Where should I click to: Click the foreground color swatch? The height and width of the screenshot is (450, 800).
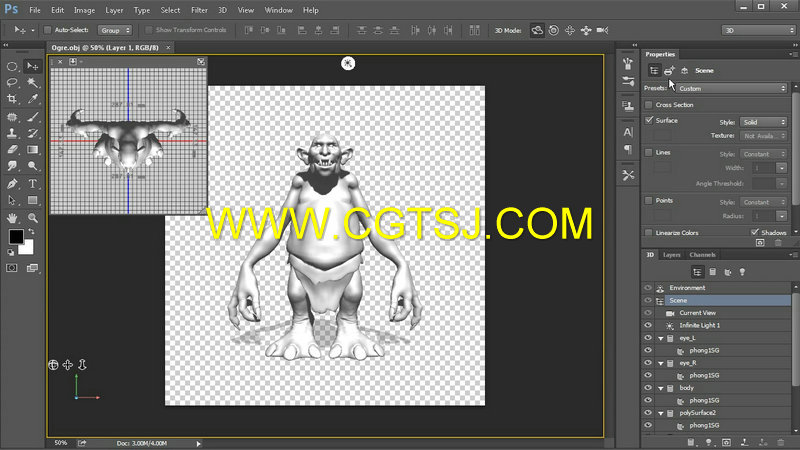[x=16, y=236]
